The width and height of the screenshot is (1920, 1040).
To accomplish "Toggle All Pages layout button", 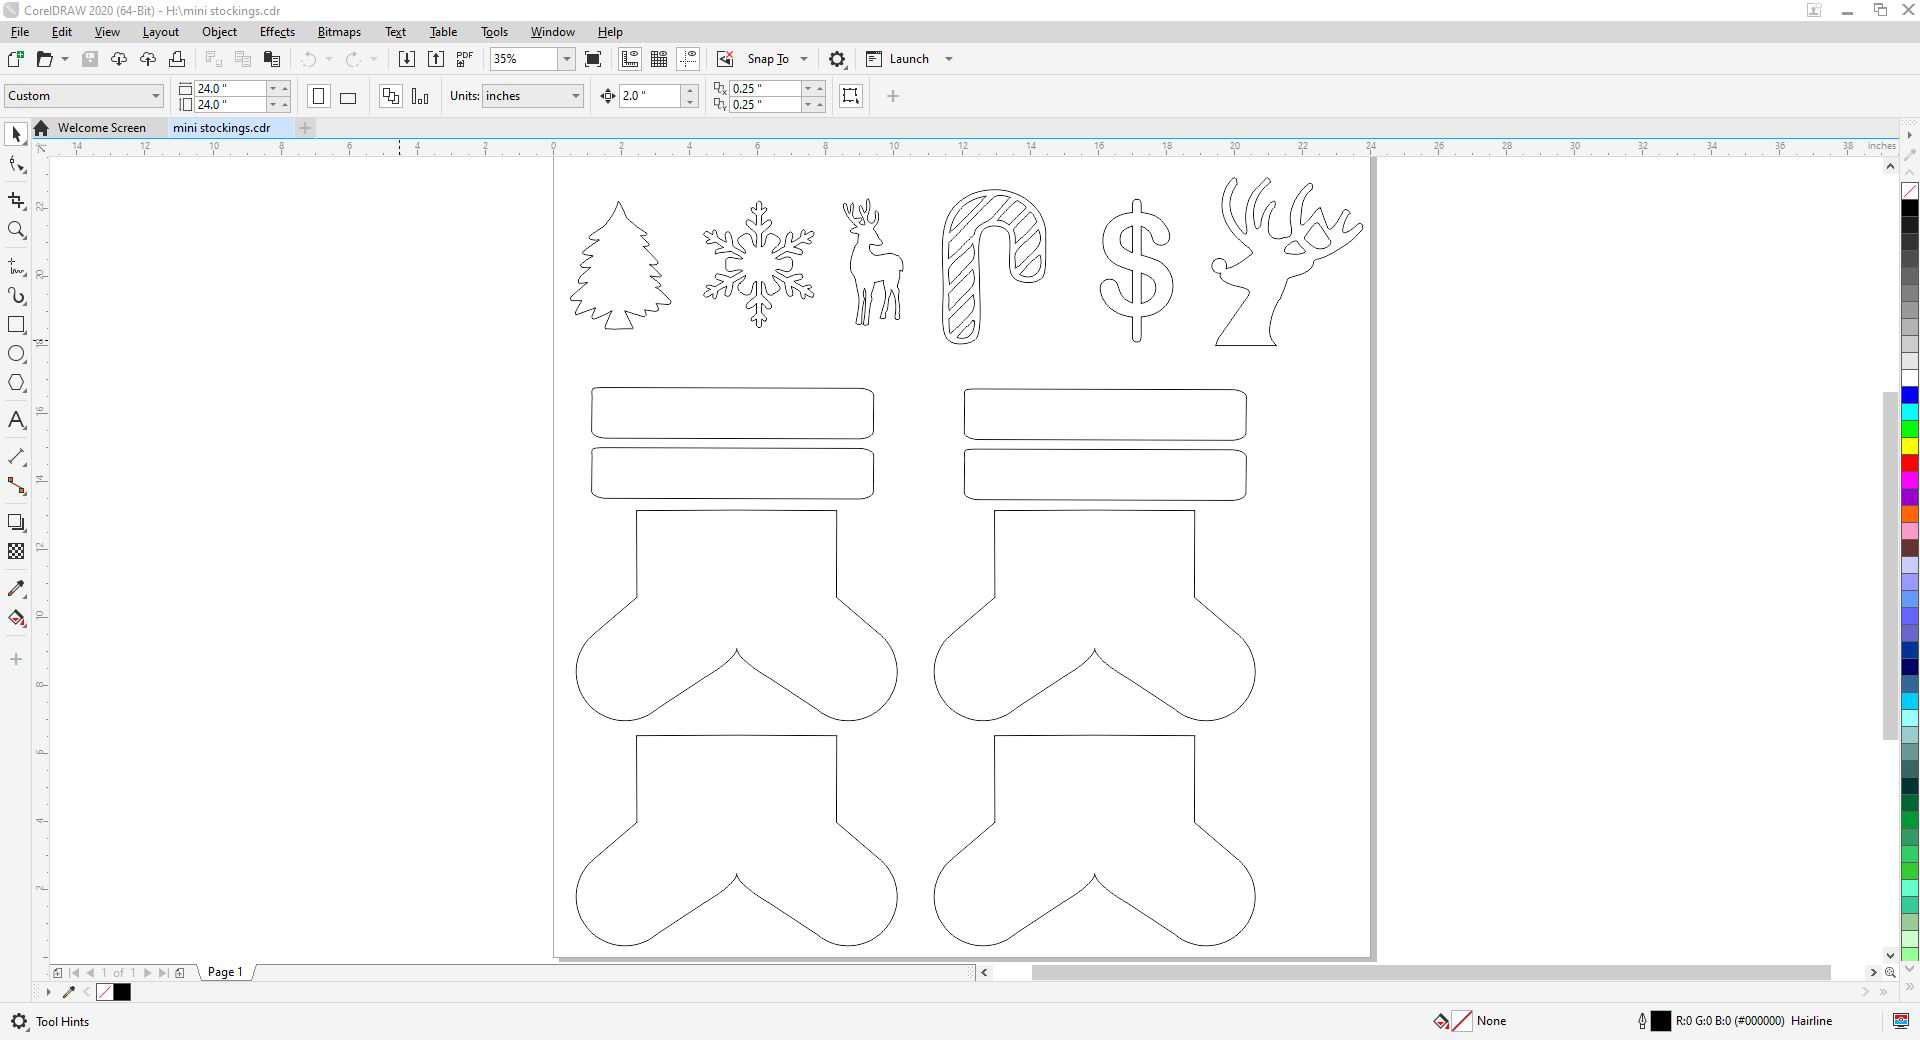I will (x=390, y=96).
